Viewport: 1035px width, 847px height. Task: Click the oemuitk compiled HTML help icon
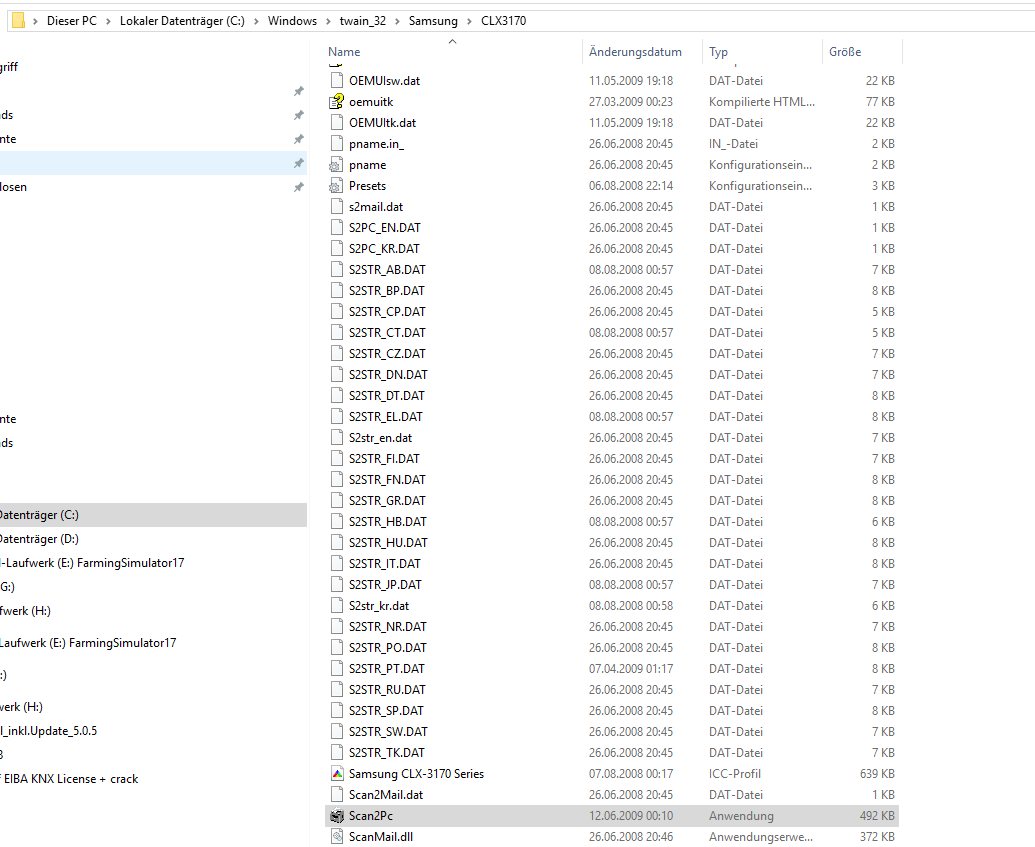tap(337, 101)
